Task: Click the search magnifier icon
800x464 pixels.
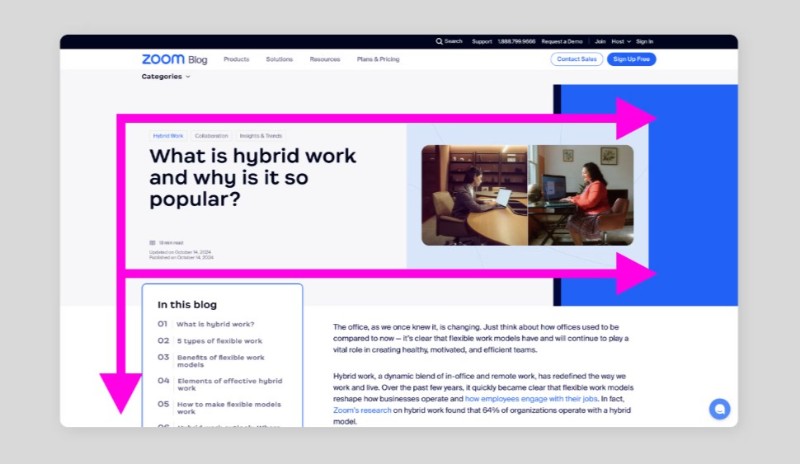Action: [439, 42]
